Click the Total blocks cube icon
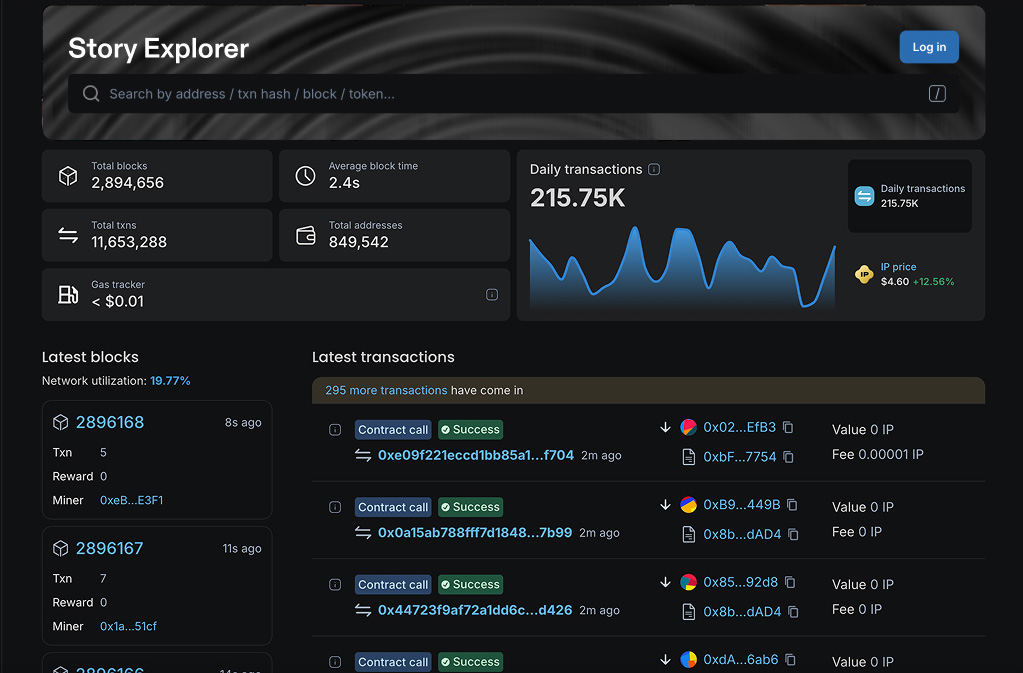The height and width of the screenshot is (673, 1023). pos(68,176)
